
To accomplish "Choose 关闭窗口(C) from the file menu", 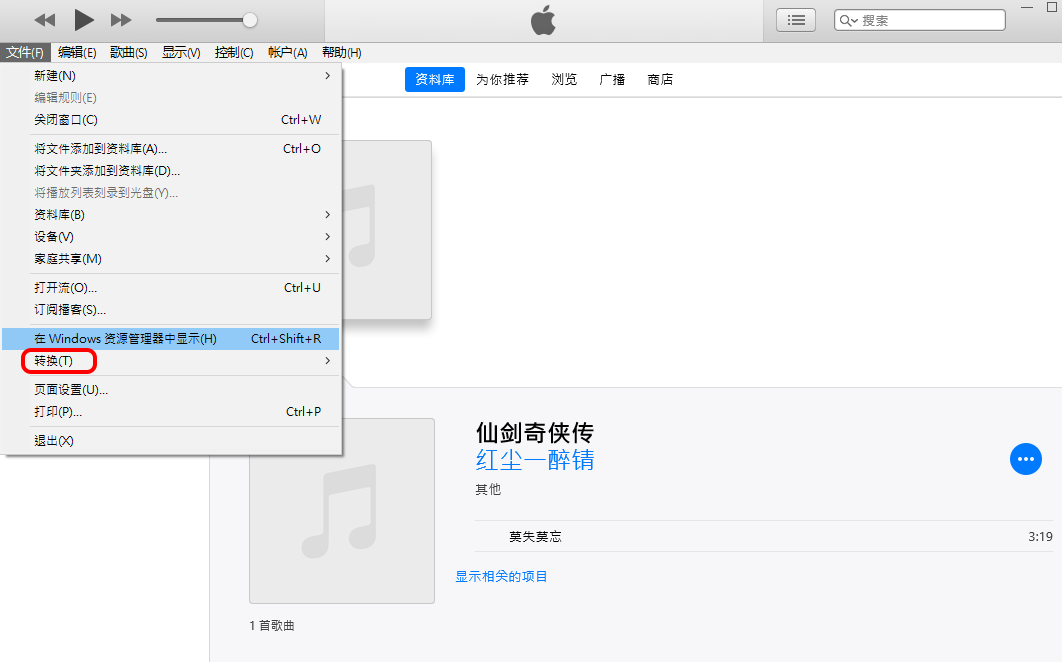I will pos(171,120).
